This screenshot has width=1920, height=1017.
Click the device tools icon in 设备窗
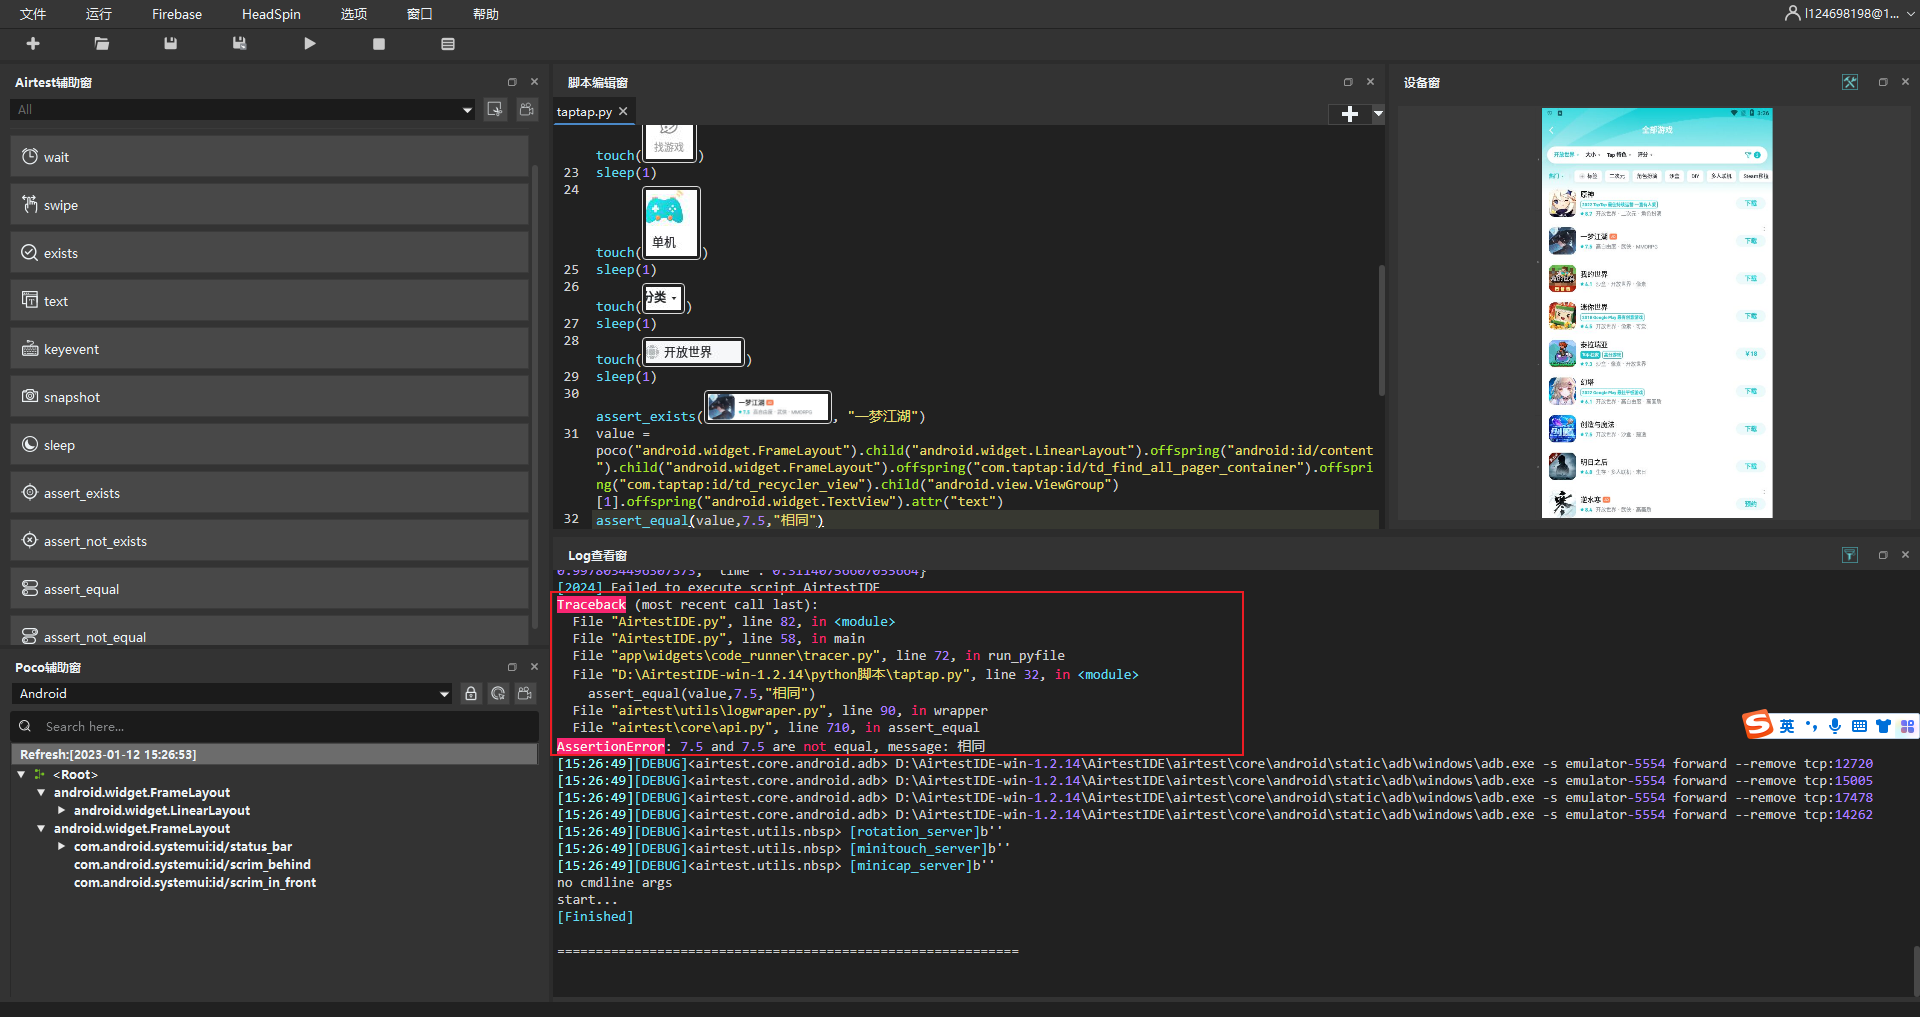coord(1850,82)
